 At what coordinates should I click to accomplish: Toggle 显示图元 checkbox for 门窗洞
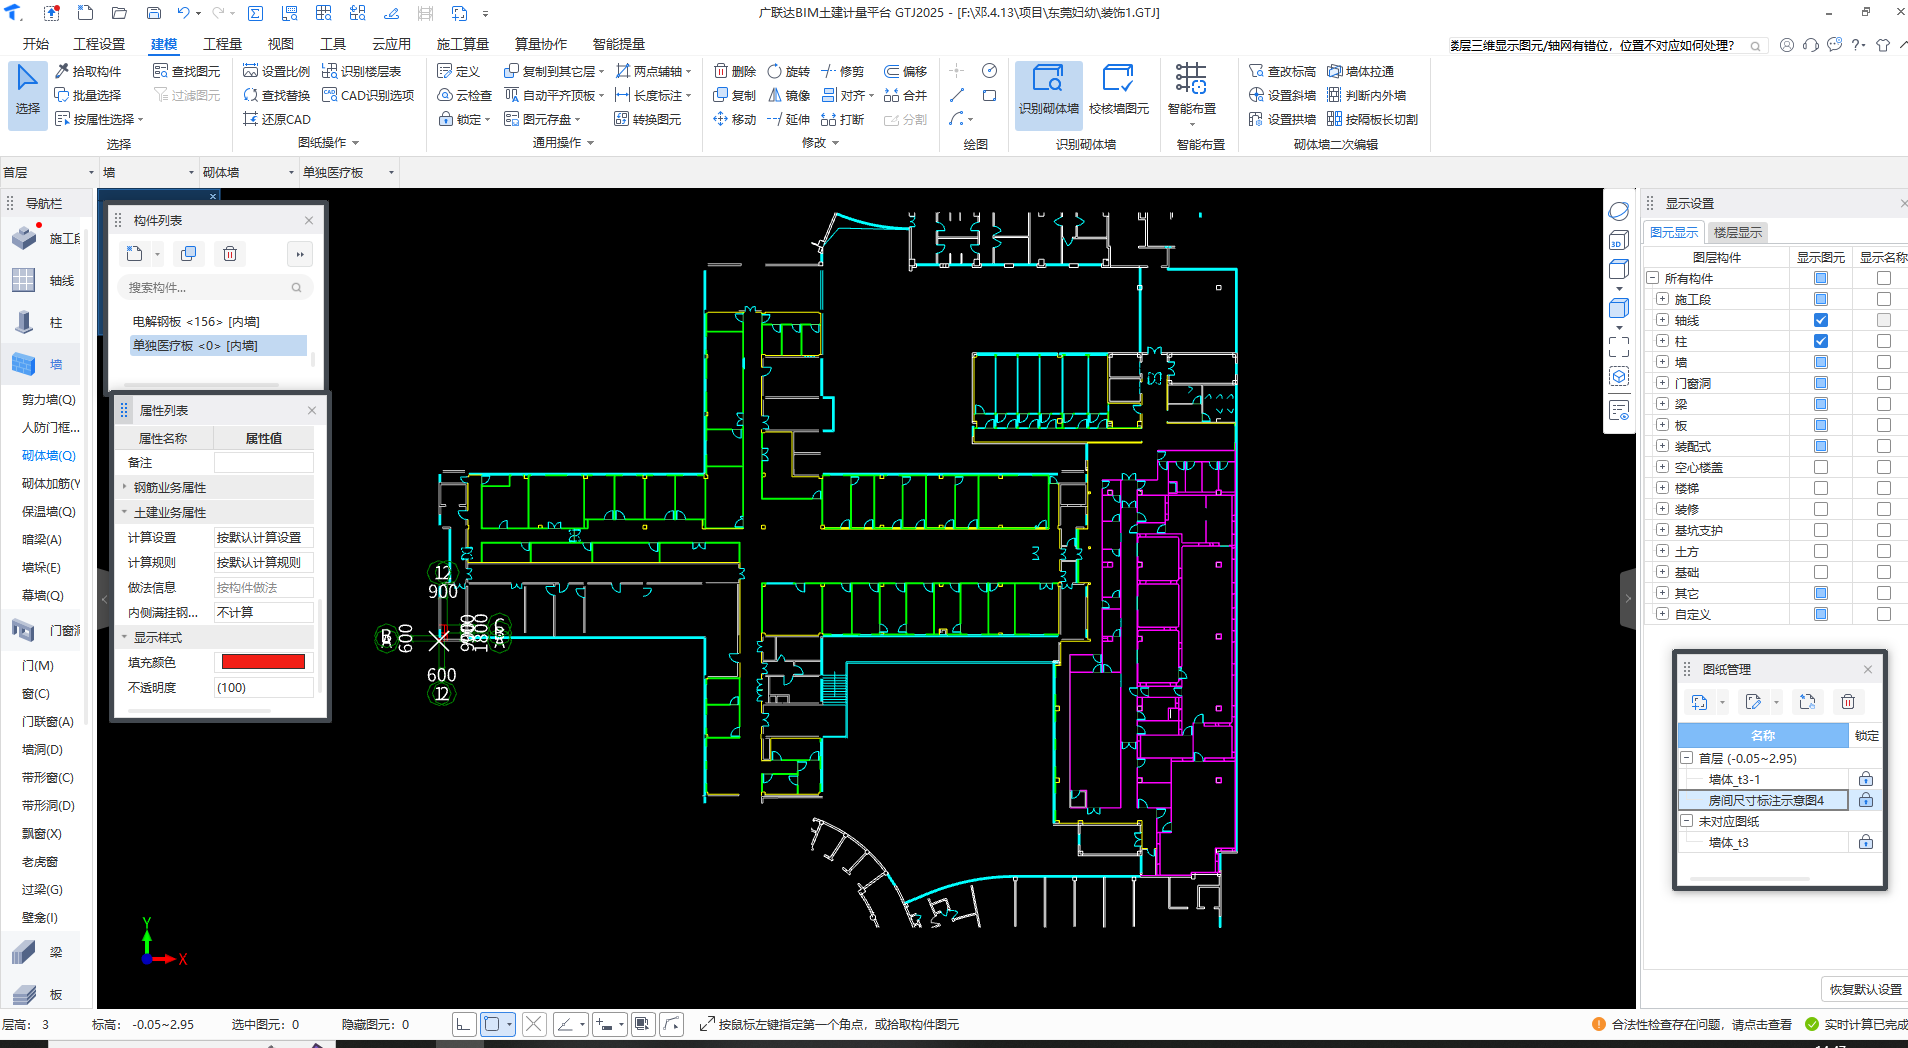1821,383
